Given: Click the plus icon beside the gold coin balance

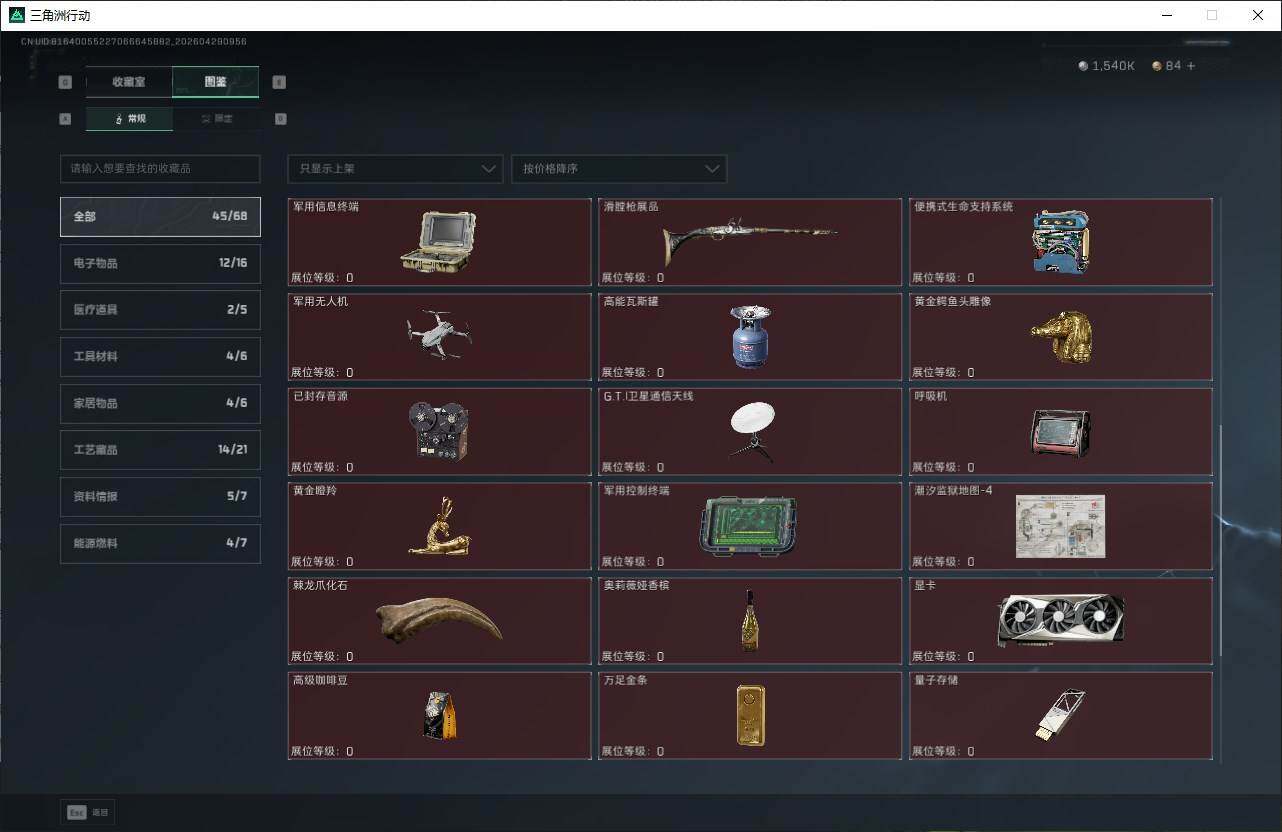Looking at the screenshot, I should coord(1189,65).
